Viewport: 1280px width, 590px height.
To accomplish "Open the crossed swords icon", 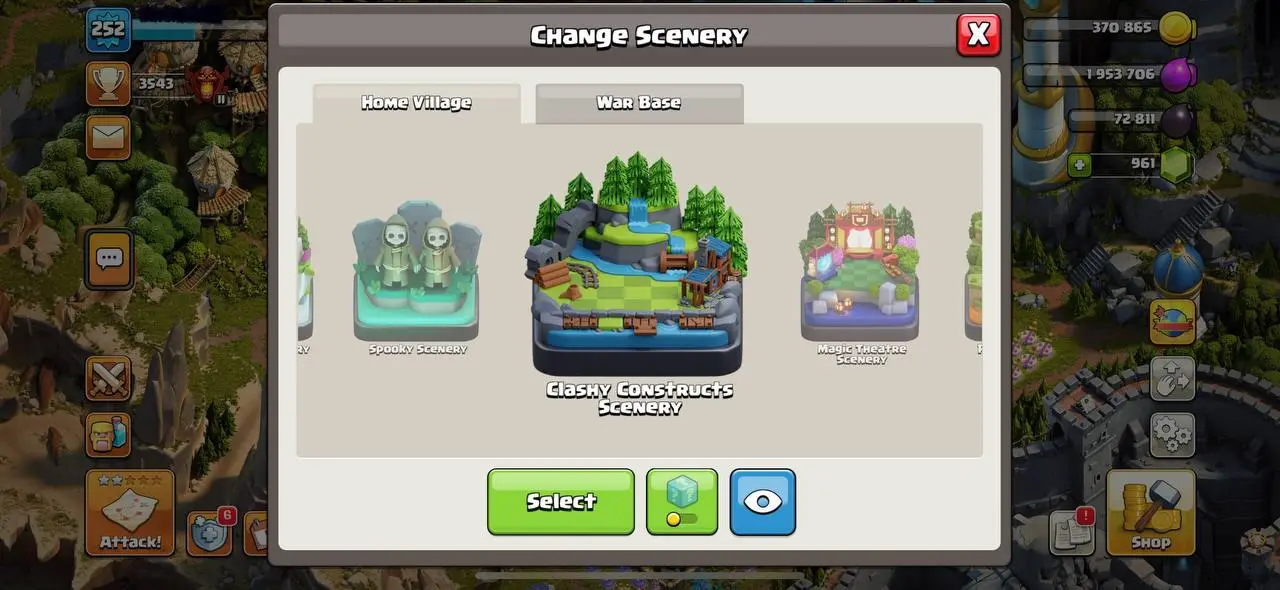I will pos(108,379).
